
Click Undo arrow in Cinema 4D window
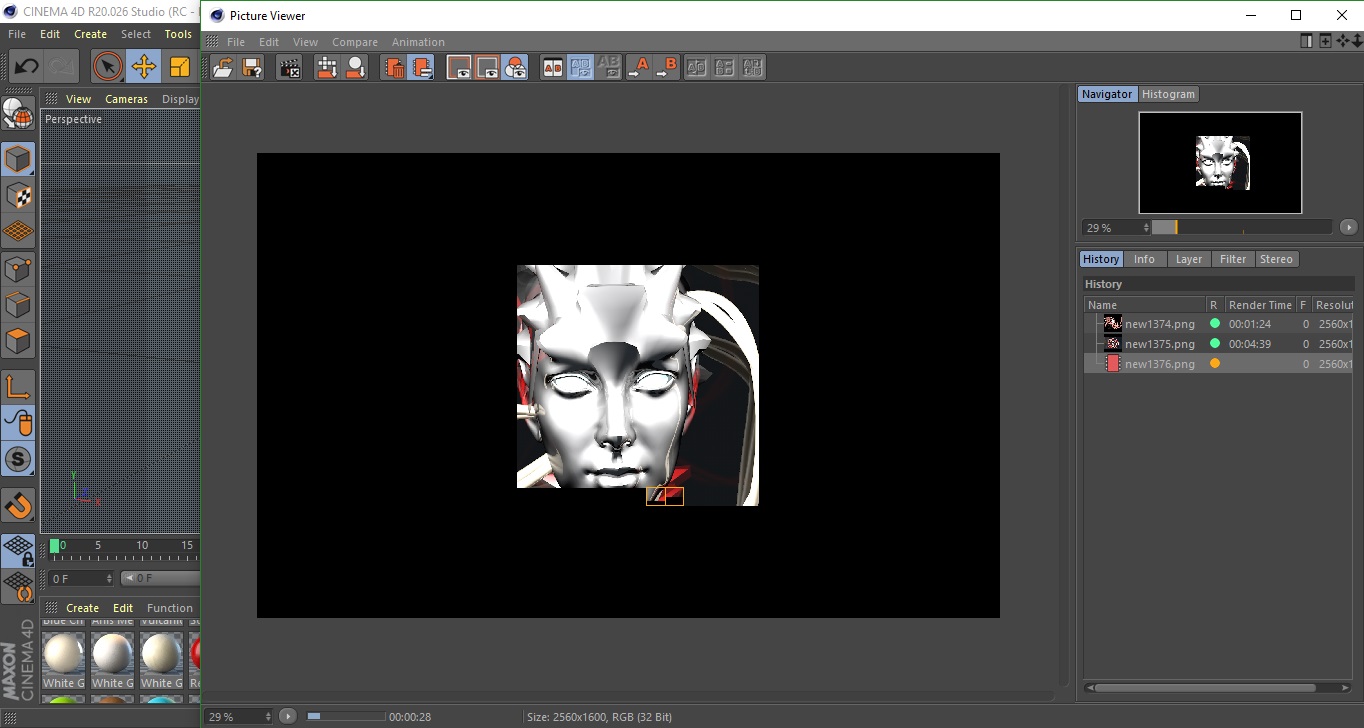pos(26,67)
